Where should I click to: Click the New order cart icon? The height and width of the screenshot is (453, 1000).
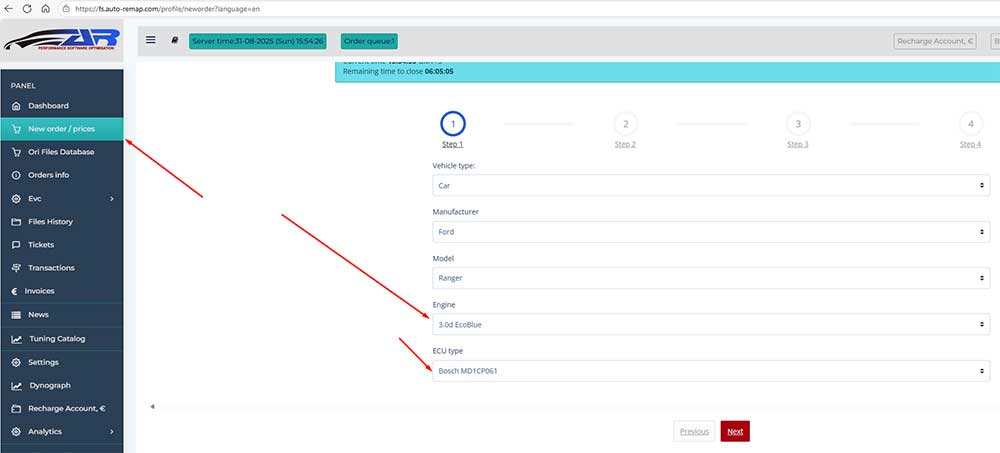click(17, 129)
